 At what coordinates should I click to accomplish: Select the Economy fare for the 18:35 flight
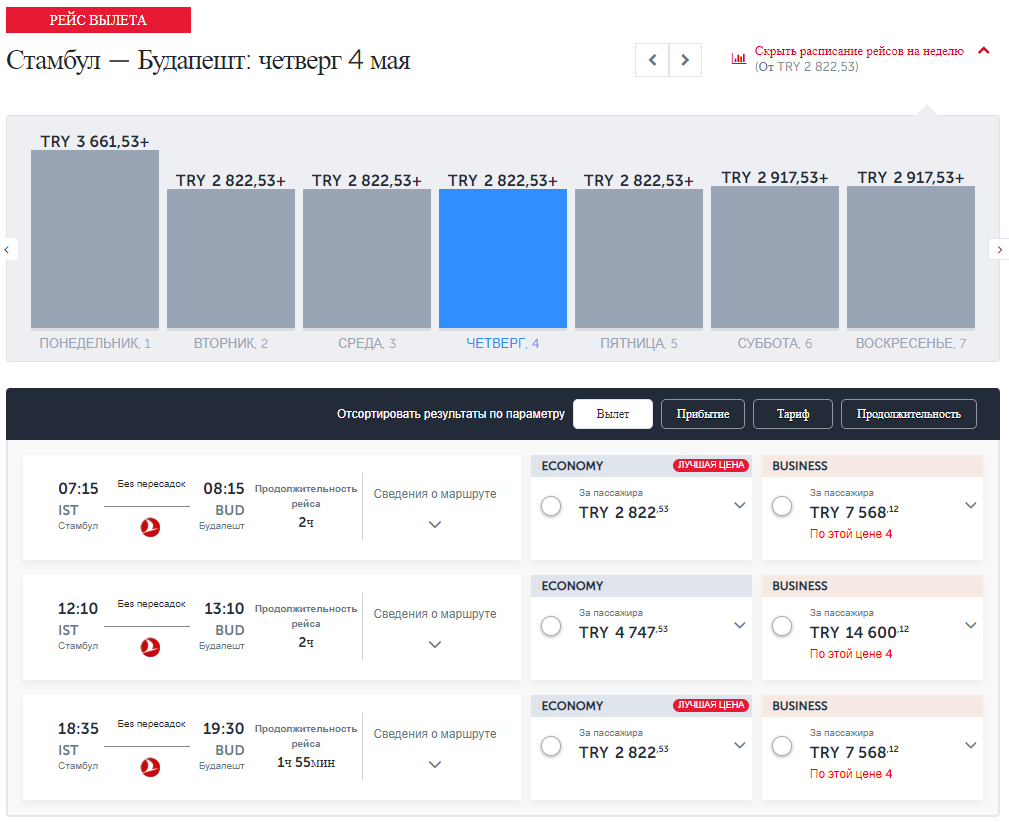(551, 747)
